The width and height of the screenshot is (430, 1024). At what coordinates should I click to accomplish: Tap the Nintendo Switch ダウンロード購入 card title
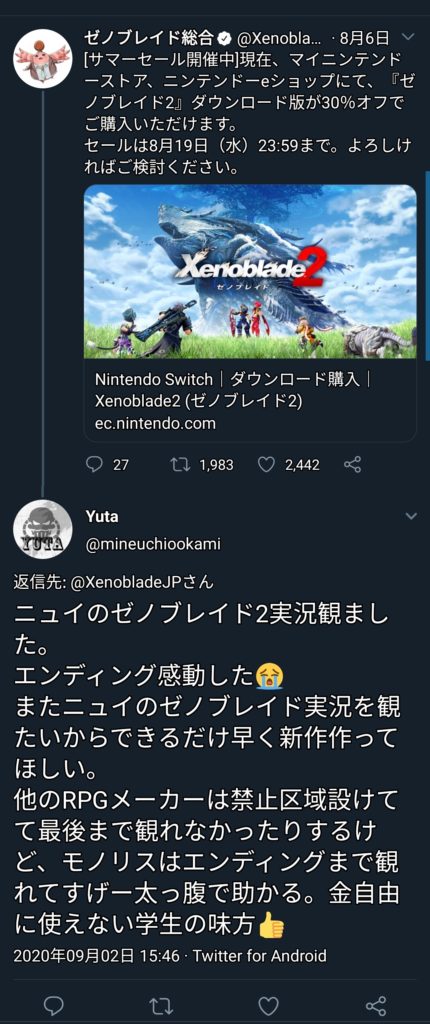(234, 380)
